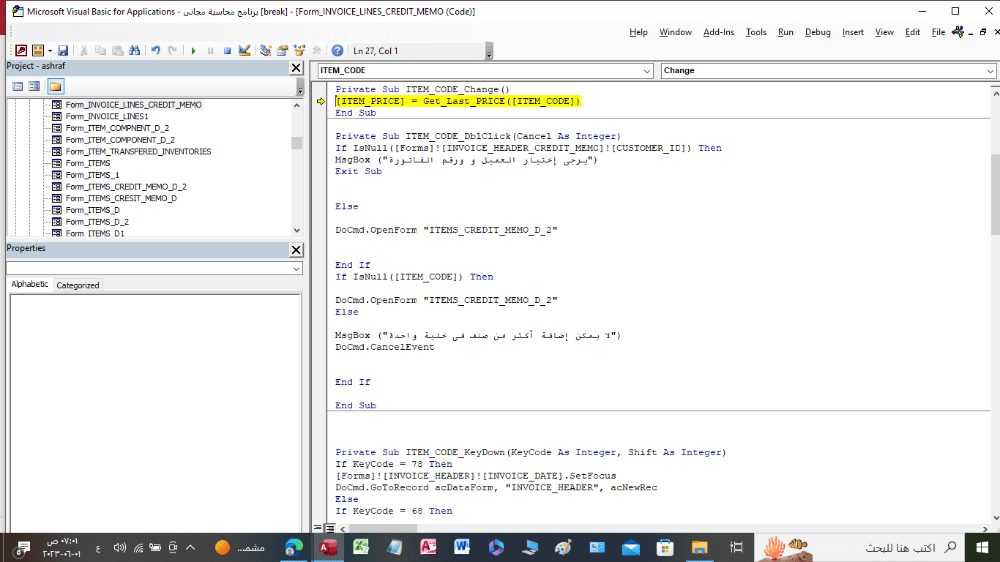Close the Project Explorer pane
Viewport: 1000px width, 562px height.
(296, 68)
